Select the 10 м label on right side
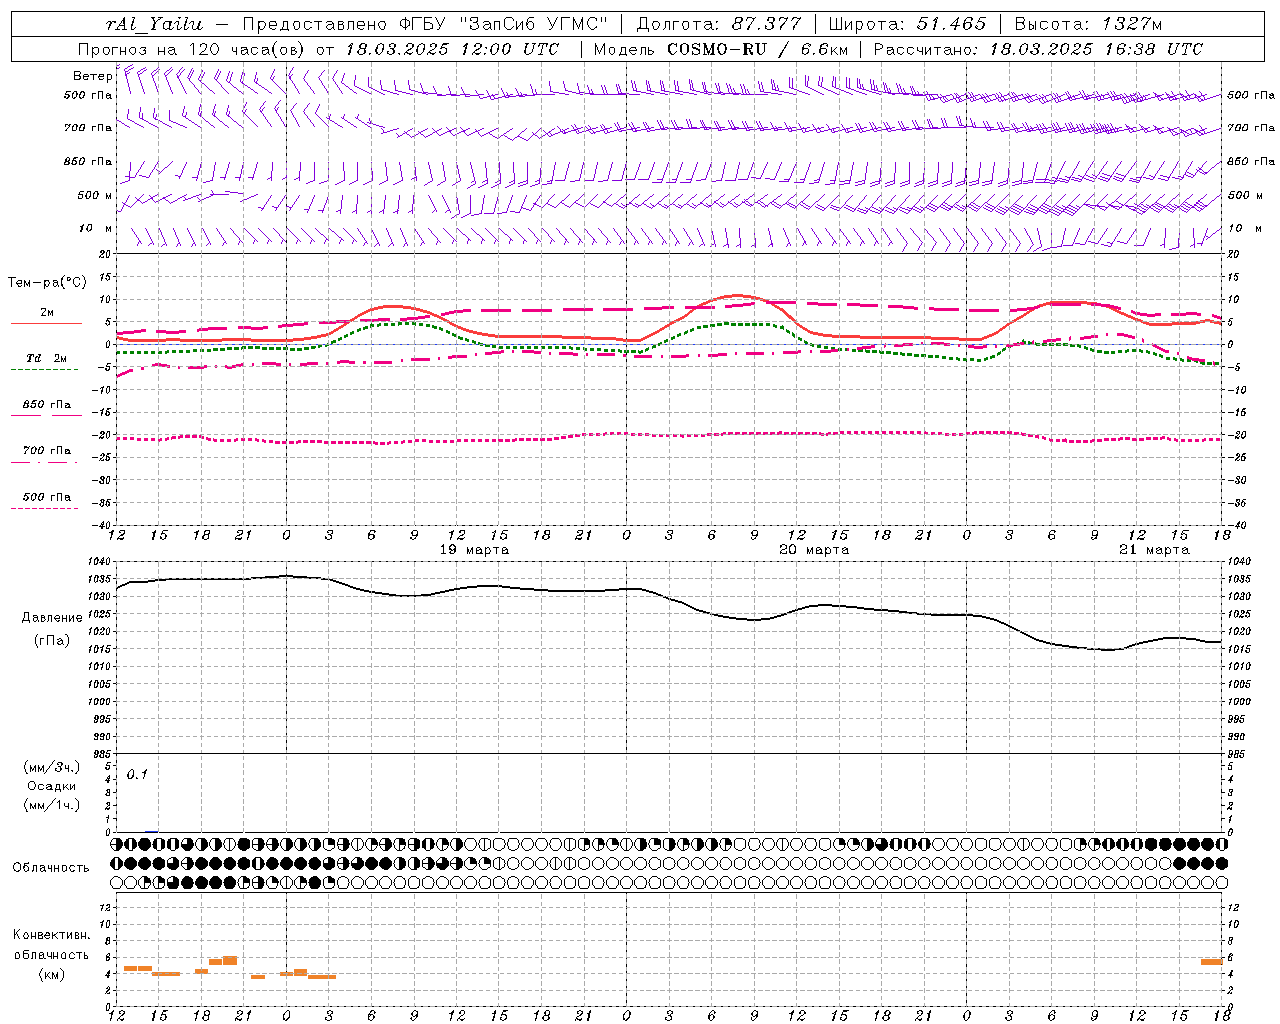The image size is (1280, 1024). pos(1245,229)
